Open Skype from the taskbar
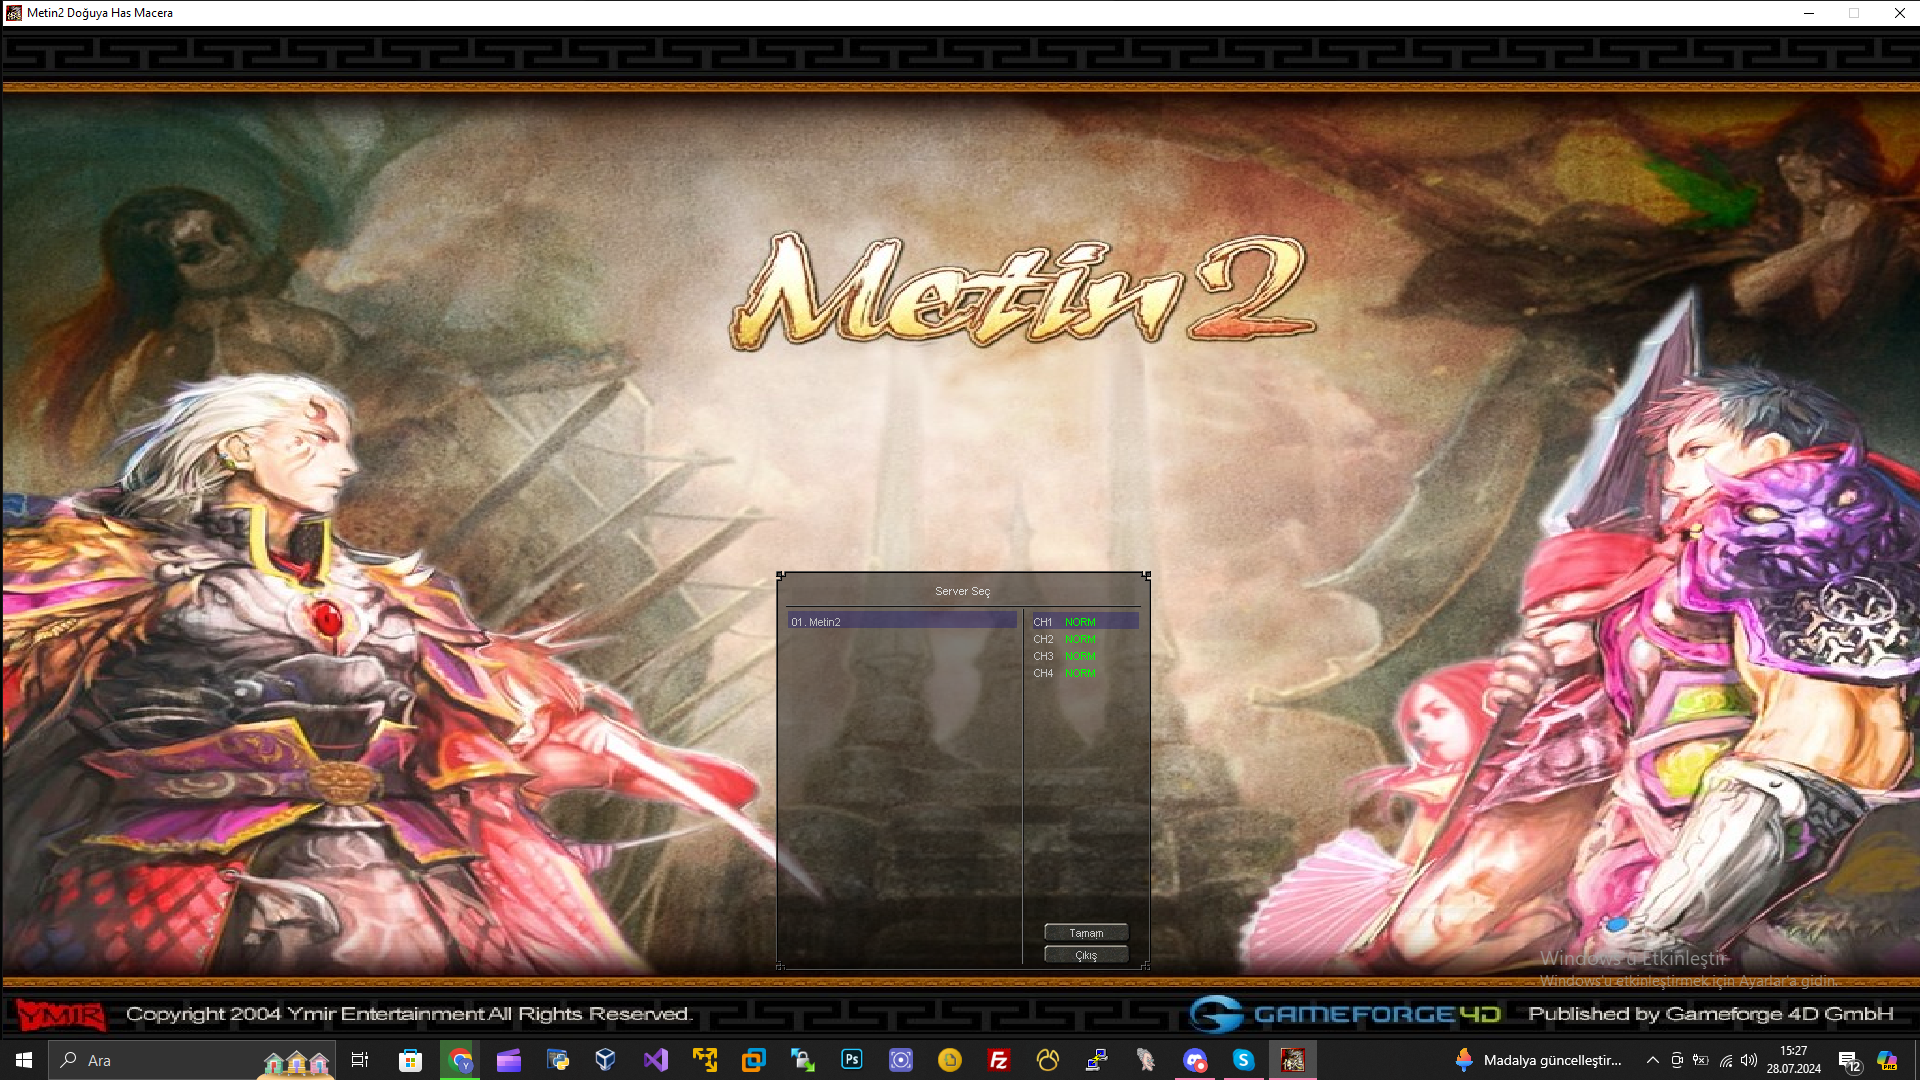 click(x=1243, y=1060)
